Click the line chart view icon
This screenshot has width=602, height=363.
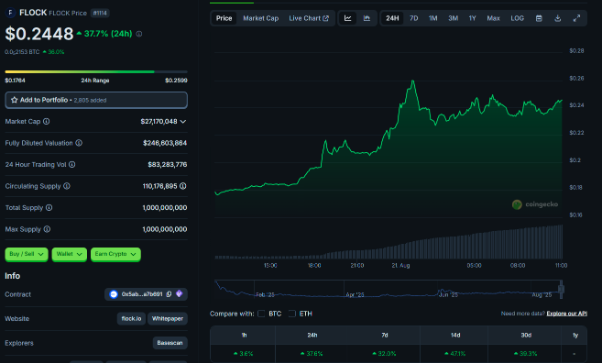(347, 18)
